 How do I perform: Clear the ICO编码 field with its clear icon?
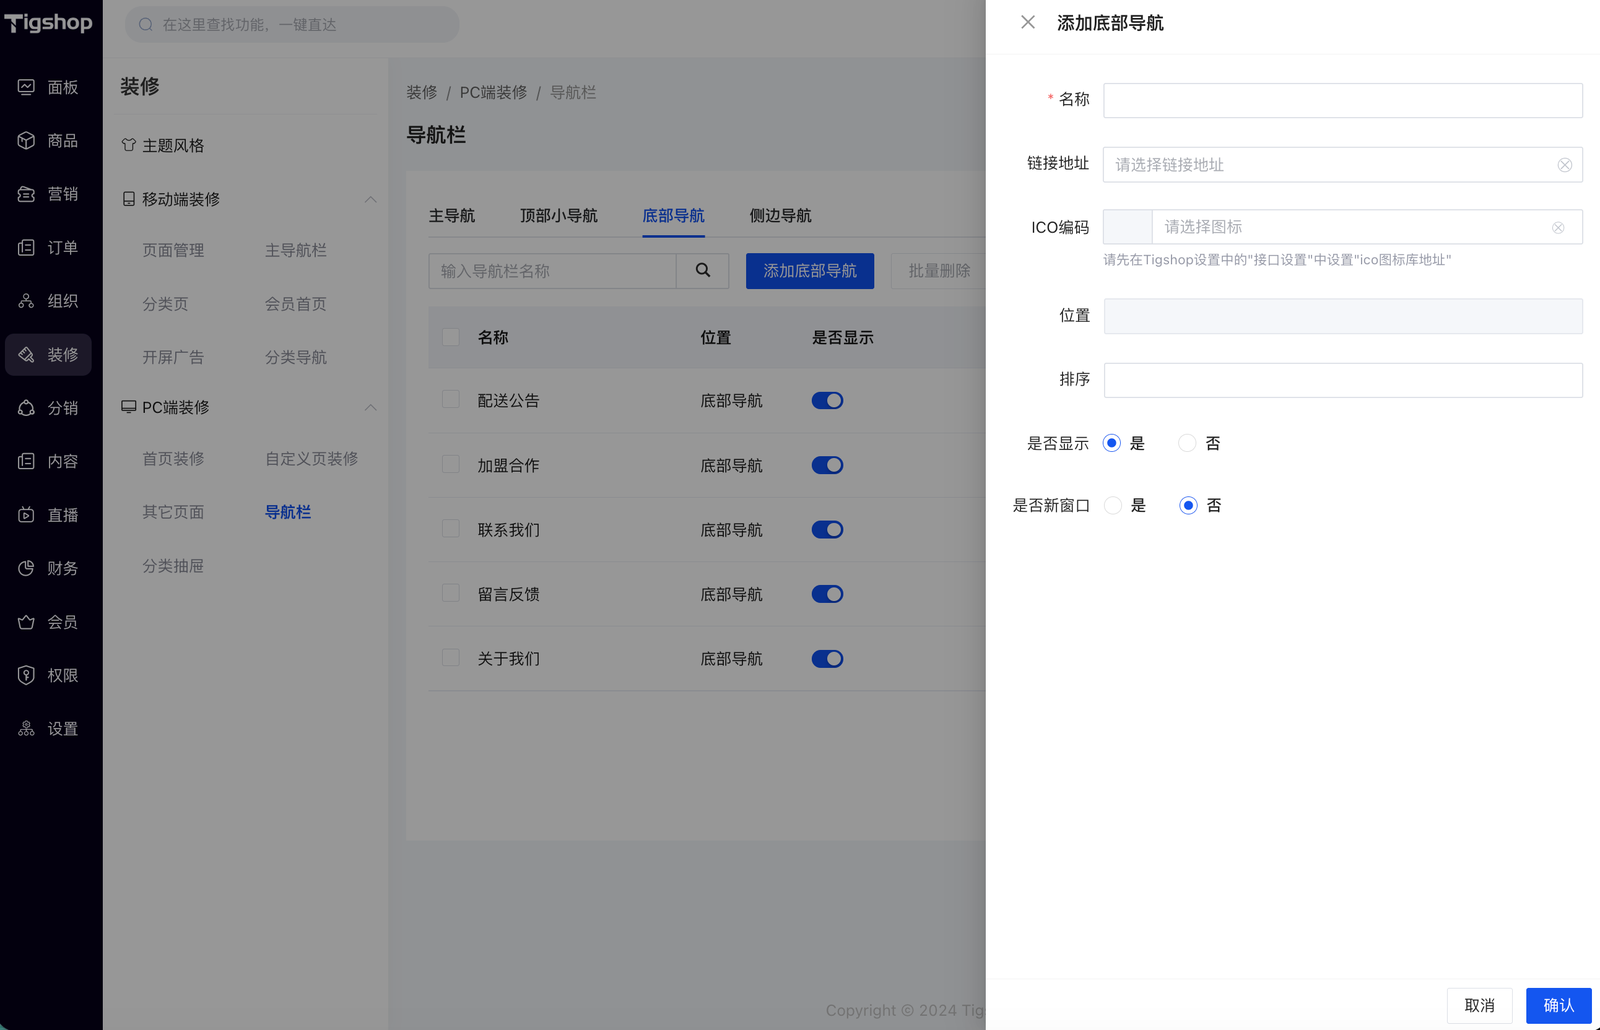pyautogui.click(x=1558, y=228)
